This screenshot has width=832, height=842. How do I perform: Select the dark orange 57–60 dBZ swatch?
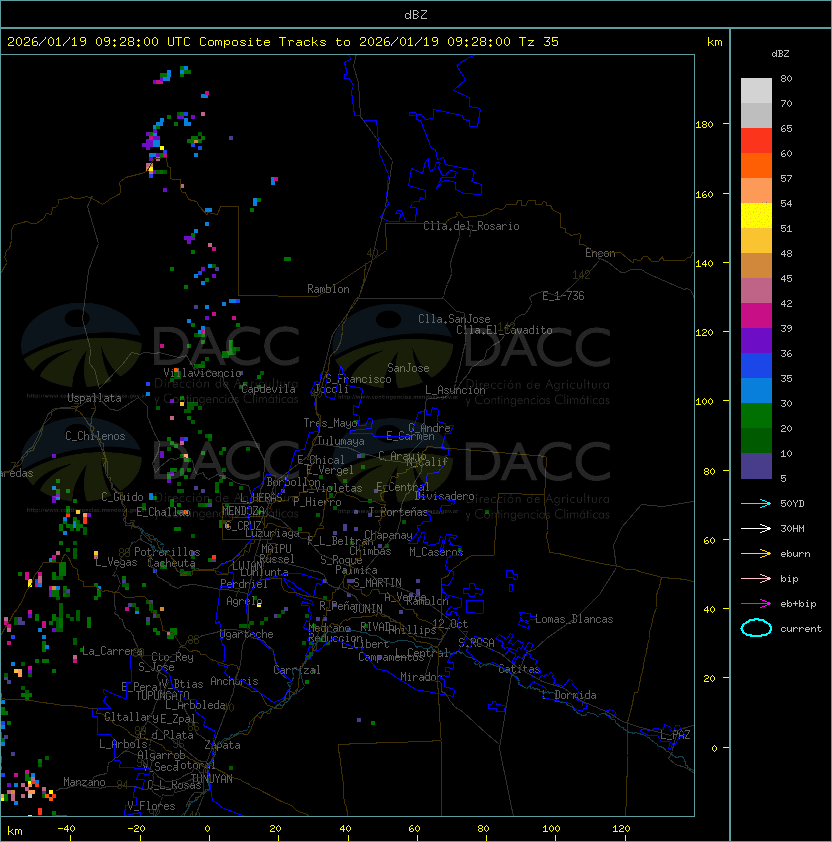tap(756, 165)
